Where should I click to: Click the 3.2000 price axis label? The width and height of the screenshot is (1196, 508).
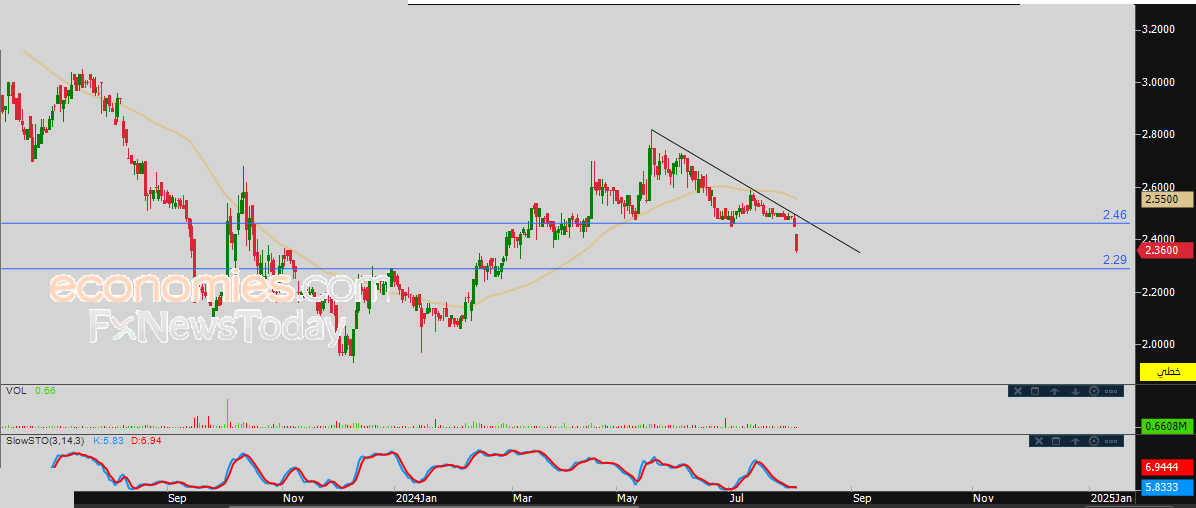point(1157,29)
